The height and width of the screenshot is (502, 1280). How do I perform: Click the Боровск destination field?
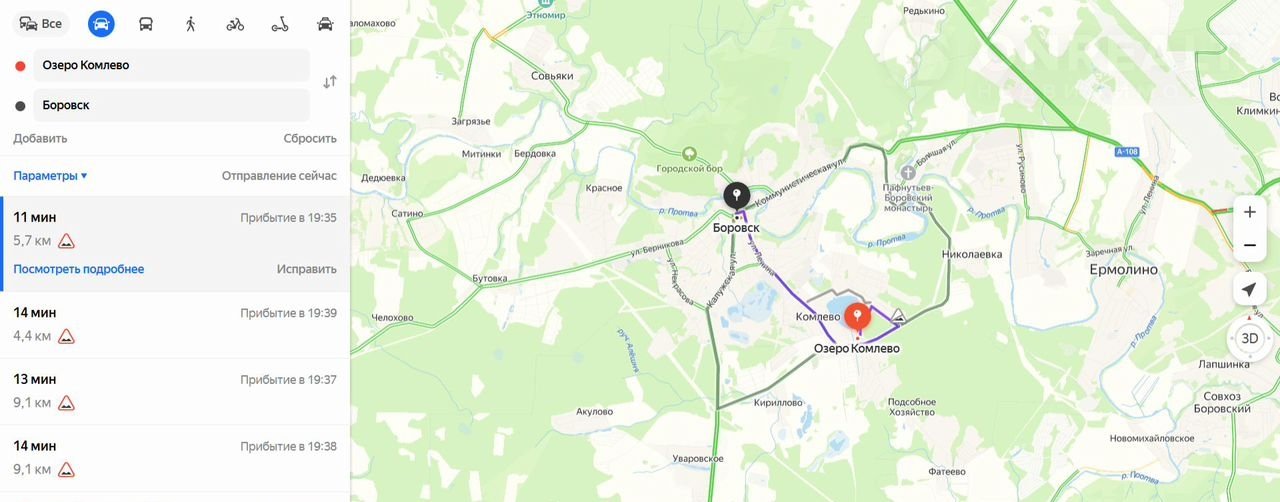[171, 105]
